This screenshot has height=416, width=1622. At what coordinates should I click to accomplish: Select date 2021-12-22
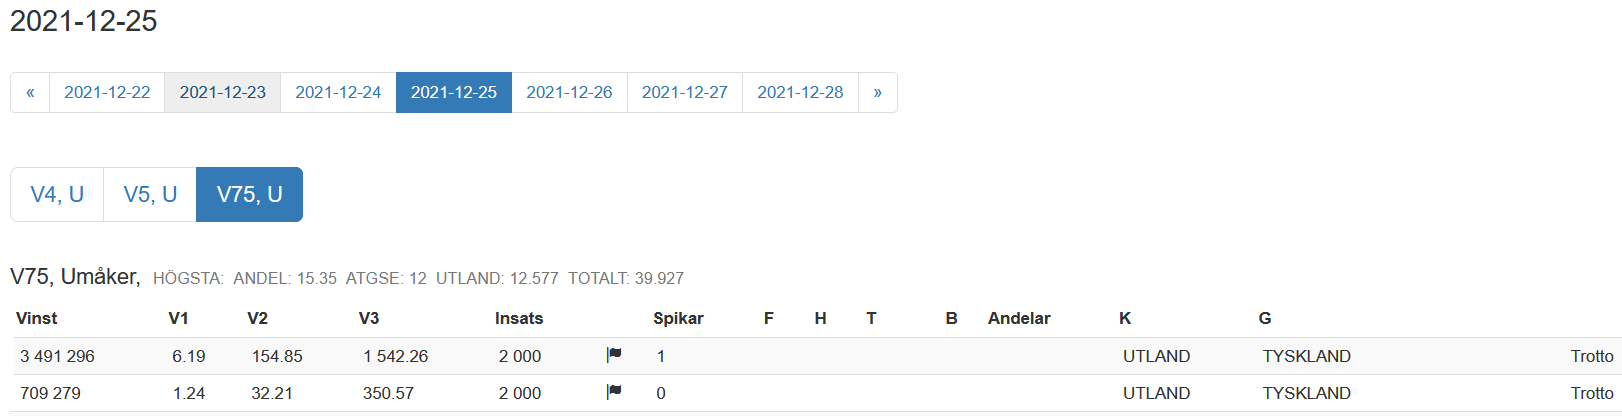click(x=107, y=92)
